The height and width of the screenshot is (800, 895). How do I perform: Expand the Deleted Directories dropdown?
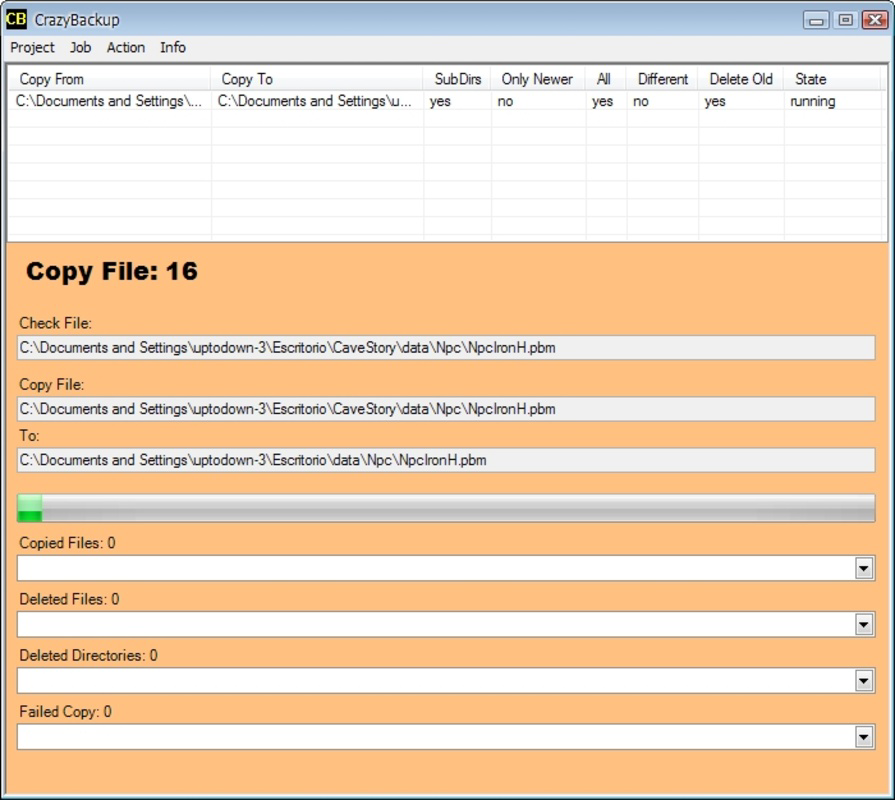pos(864,681)
